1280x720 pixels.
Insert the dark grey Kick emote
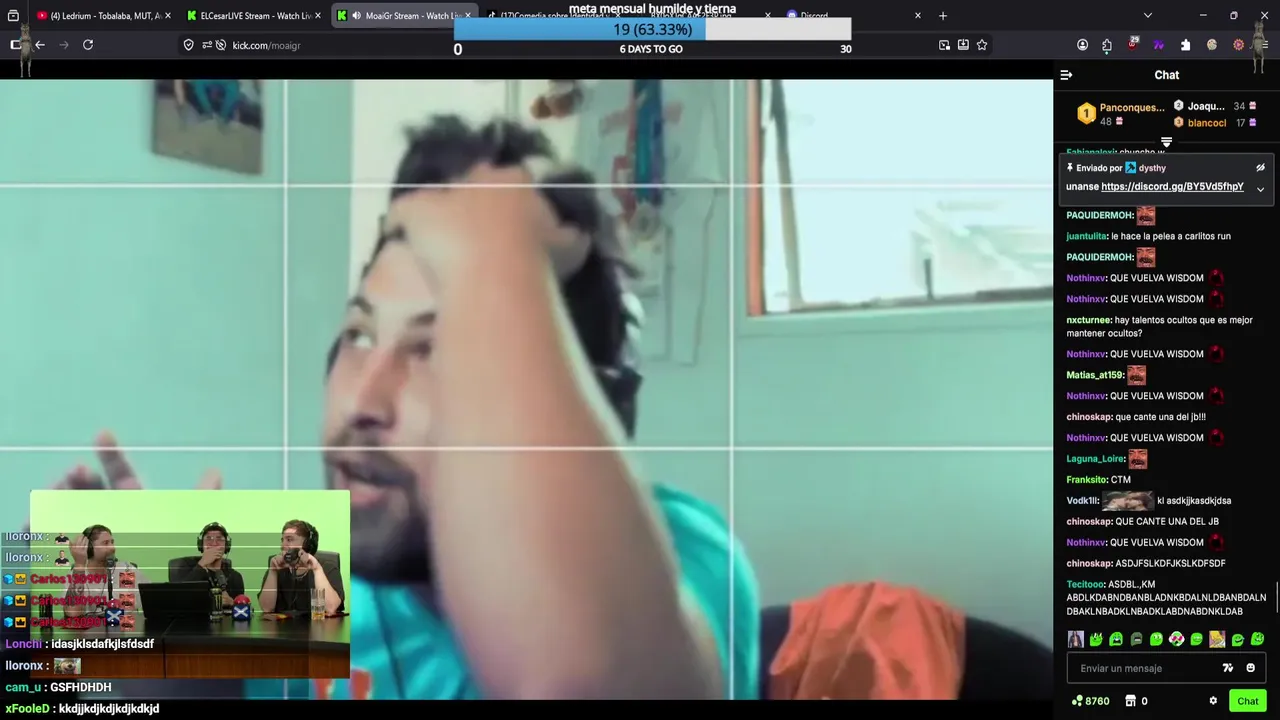pos(1136,639)
